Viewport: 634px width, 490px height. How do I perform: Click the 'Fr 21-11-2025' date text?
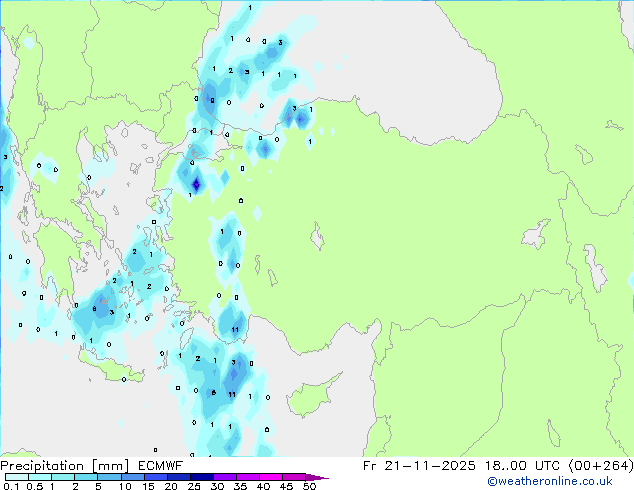coord(419,466)
